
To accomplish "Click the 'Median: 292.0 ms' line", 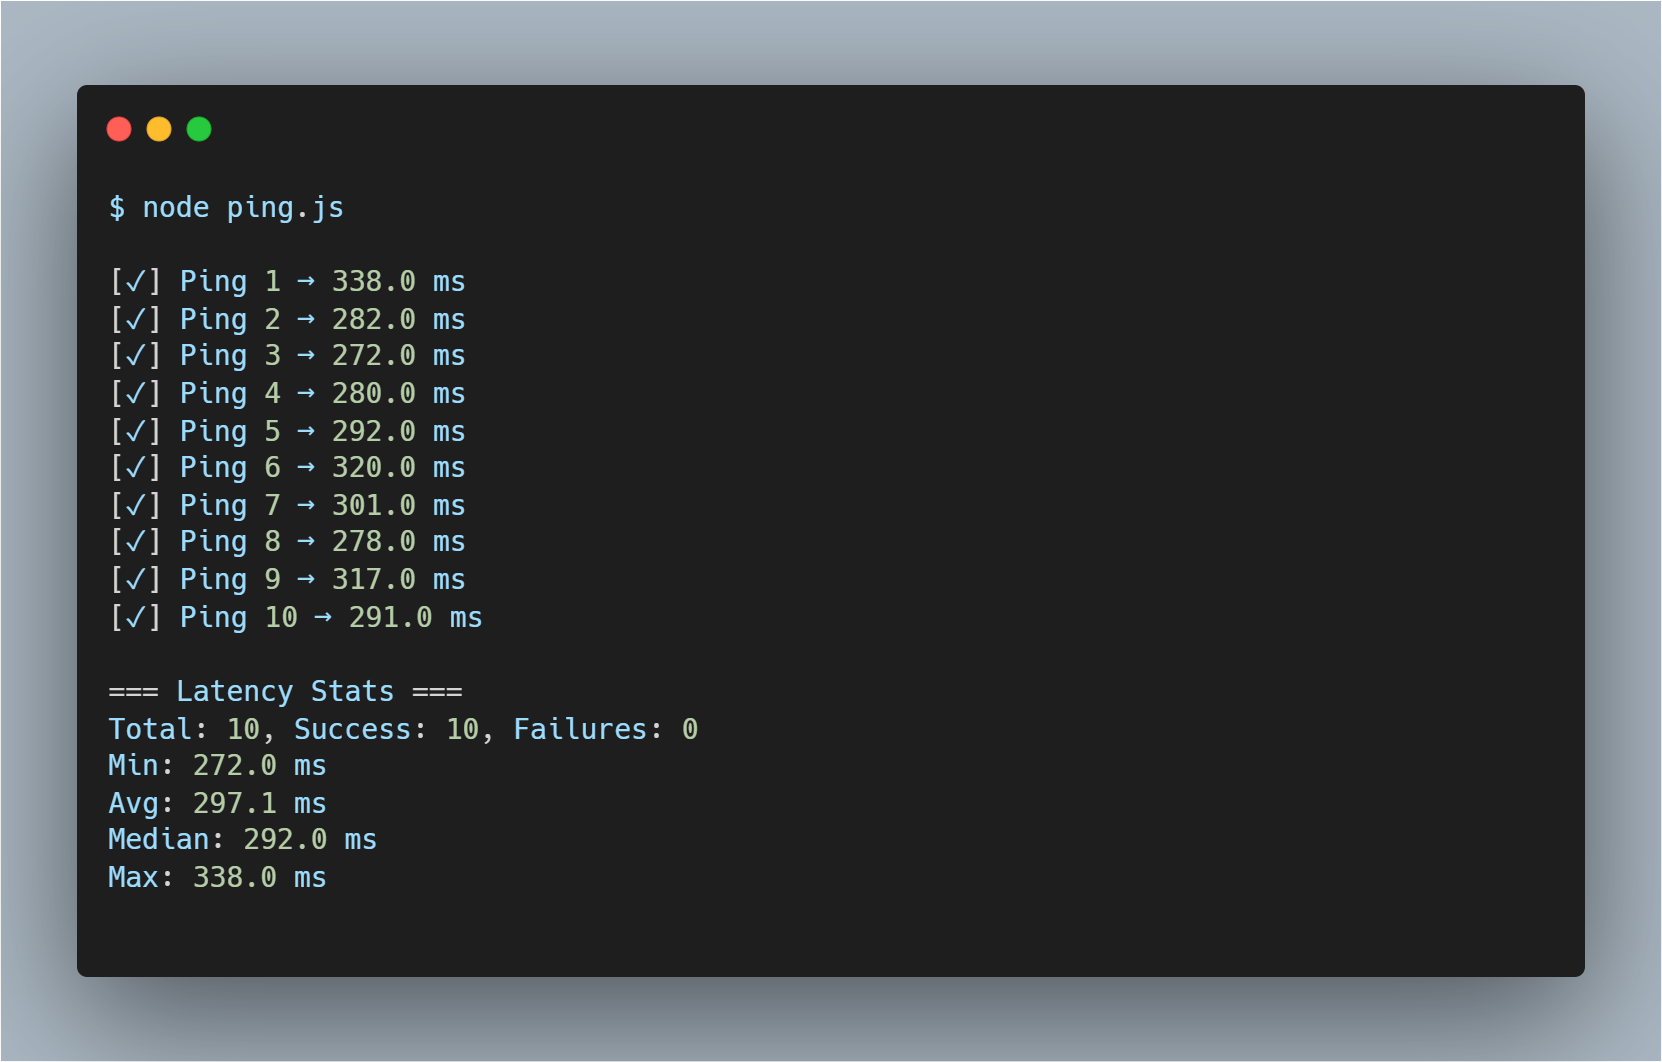I will [242, 840].
